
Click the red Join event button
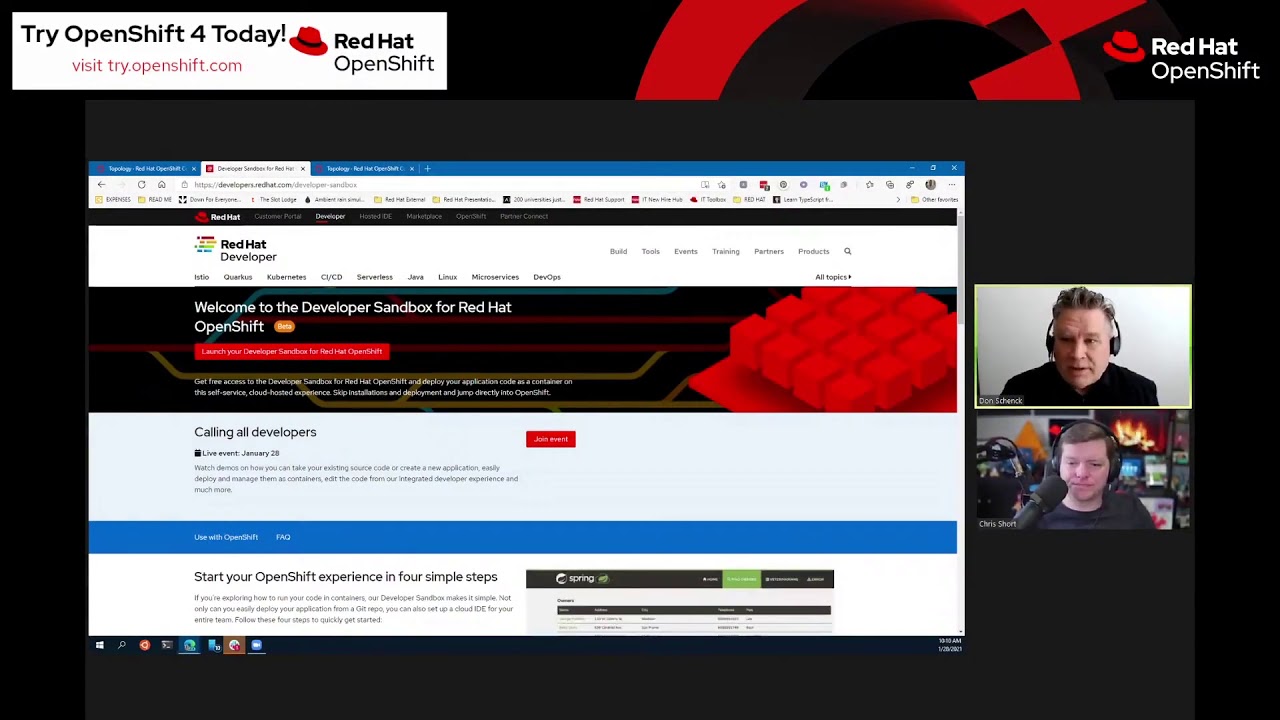(x=551, y=439)
